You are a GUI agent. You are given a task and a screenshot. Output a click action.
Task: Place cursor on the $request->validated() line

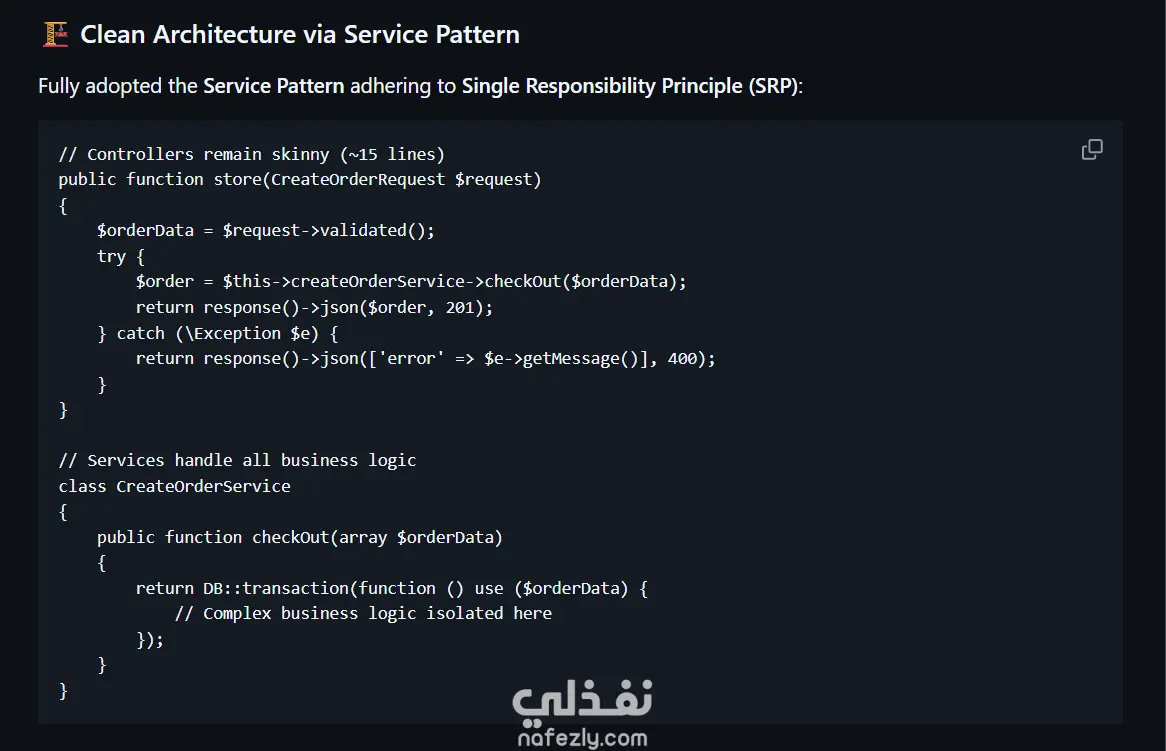265,231
